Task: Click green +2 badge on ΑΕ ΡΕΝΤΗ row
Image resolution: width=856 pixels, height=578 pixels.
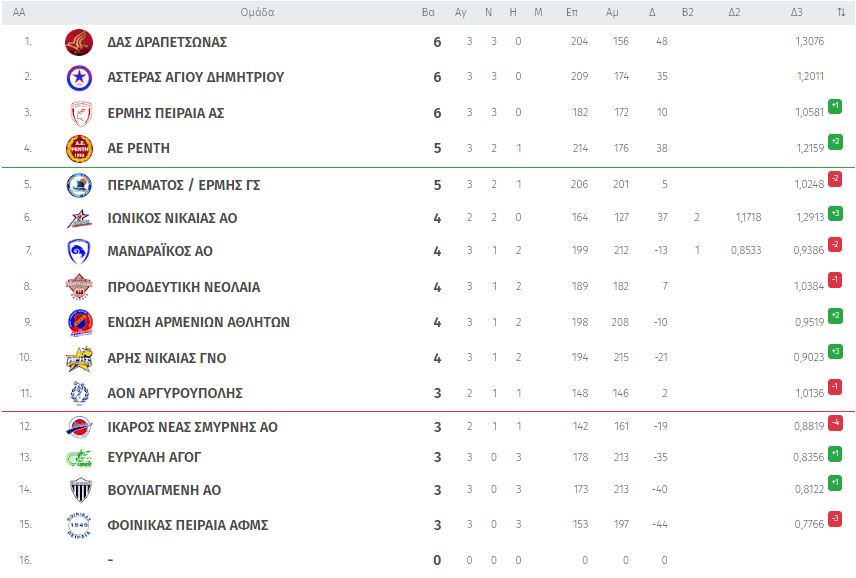Action: click(835, 141)
